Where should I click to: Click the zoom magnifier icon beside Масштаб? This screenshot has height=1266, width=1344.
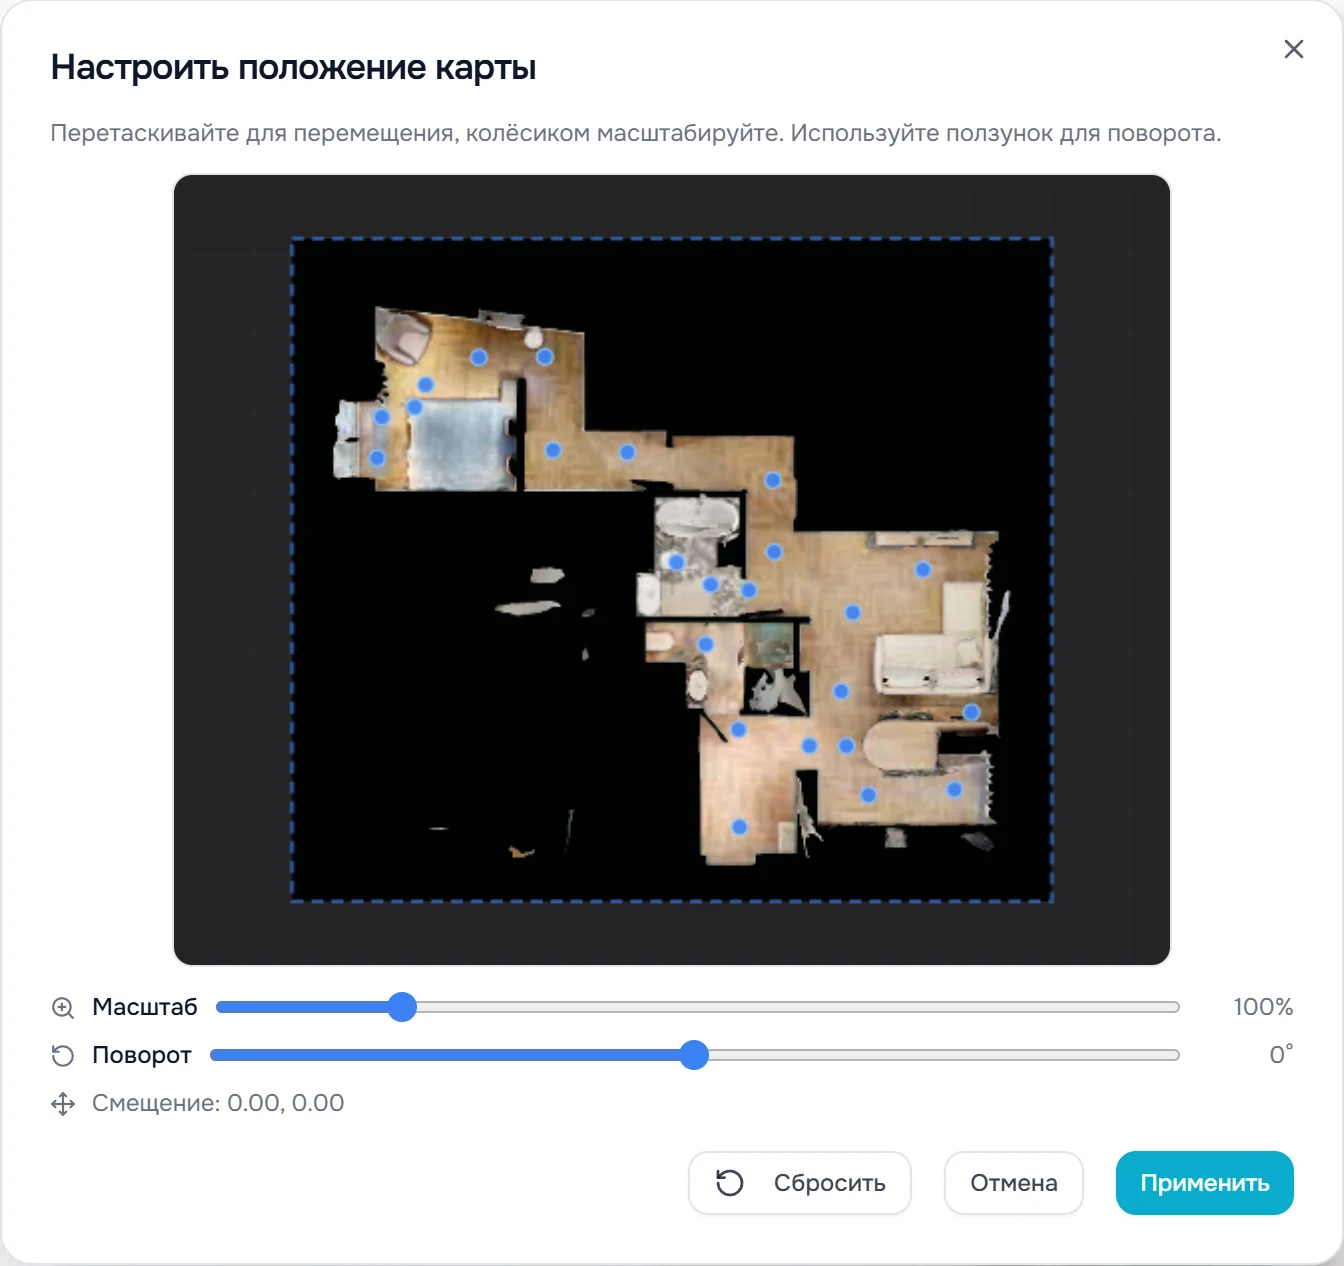pos(63,1007)
